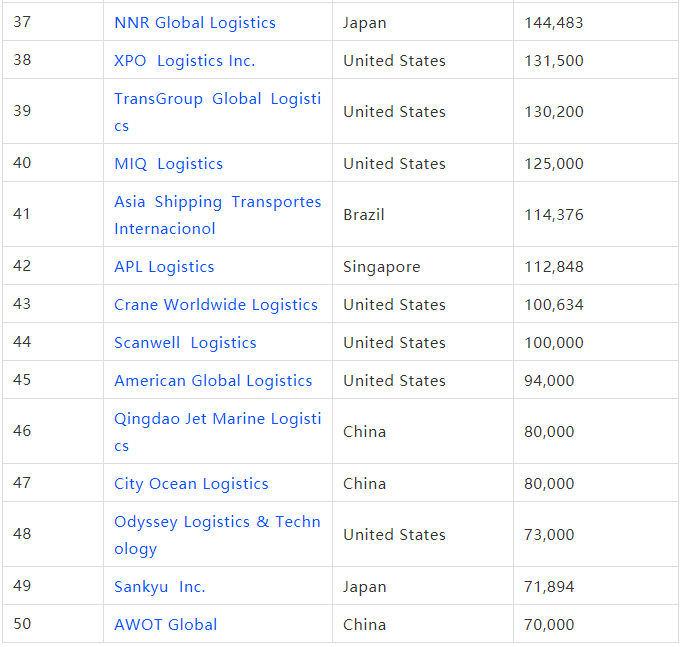Open TransGroup Global Logistics company link
Screen dimensions: 682x647
[x=217, y=99]
